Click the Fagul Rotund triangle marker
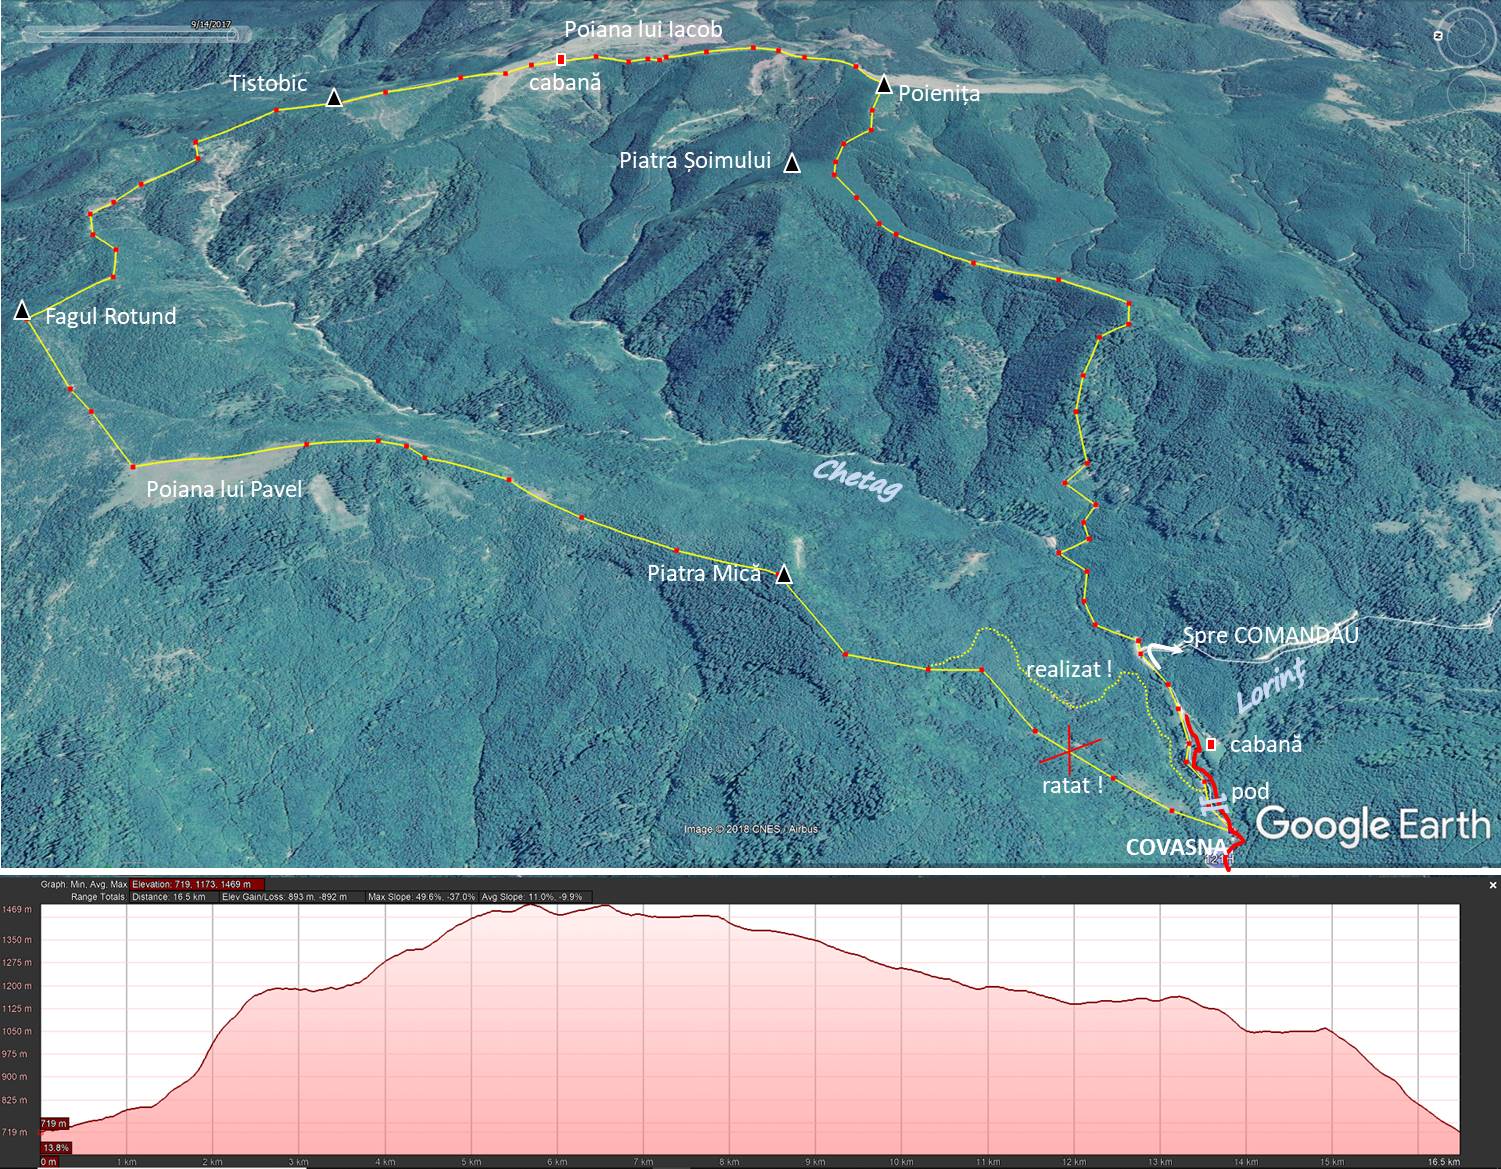 22,311
